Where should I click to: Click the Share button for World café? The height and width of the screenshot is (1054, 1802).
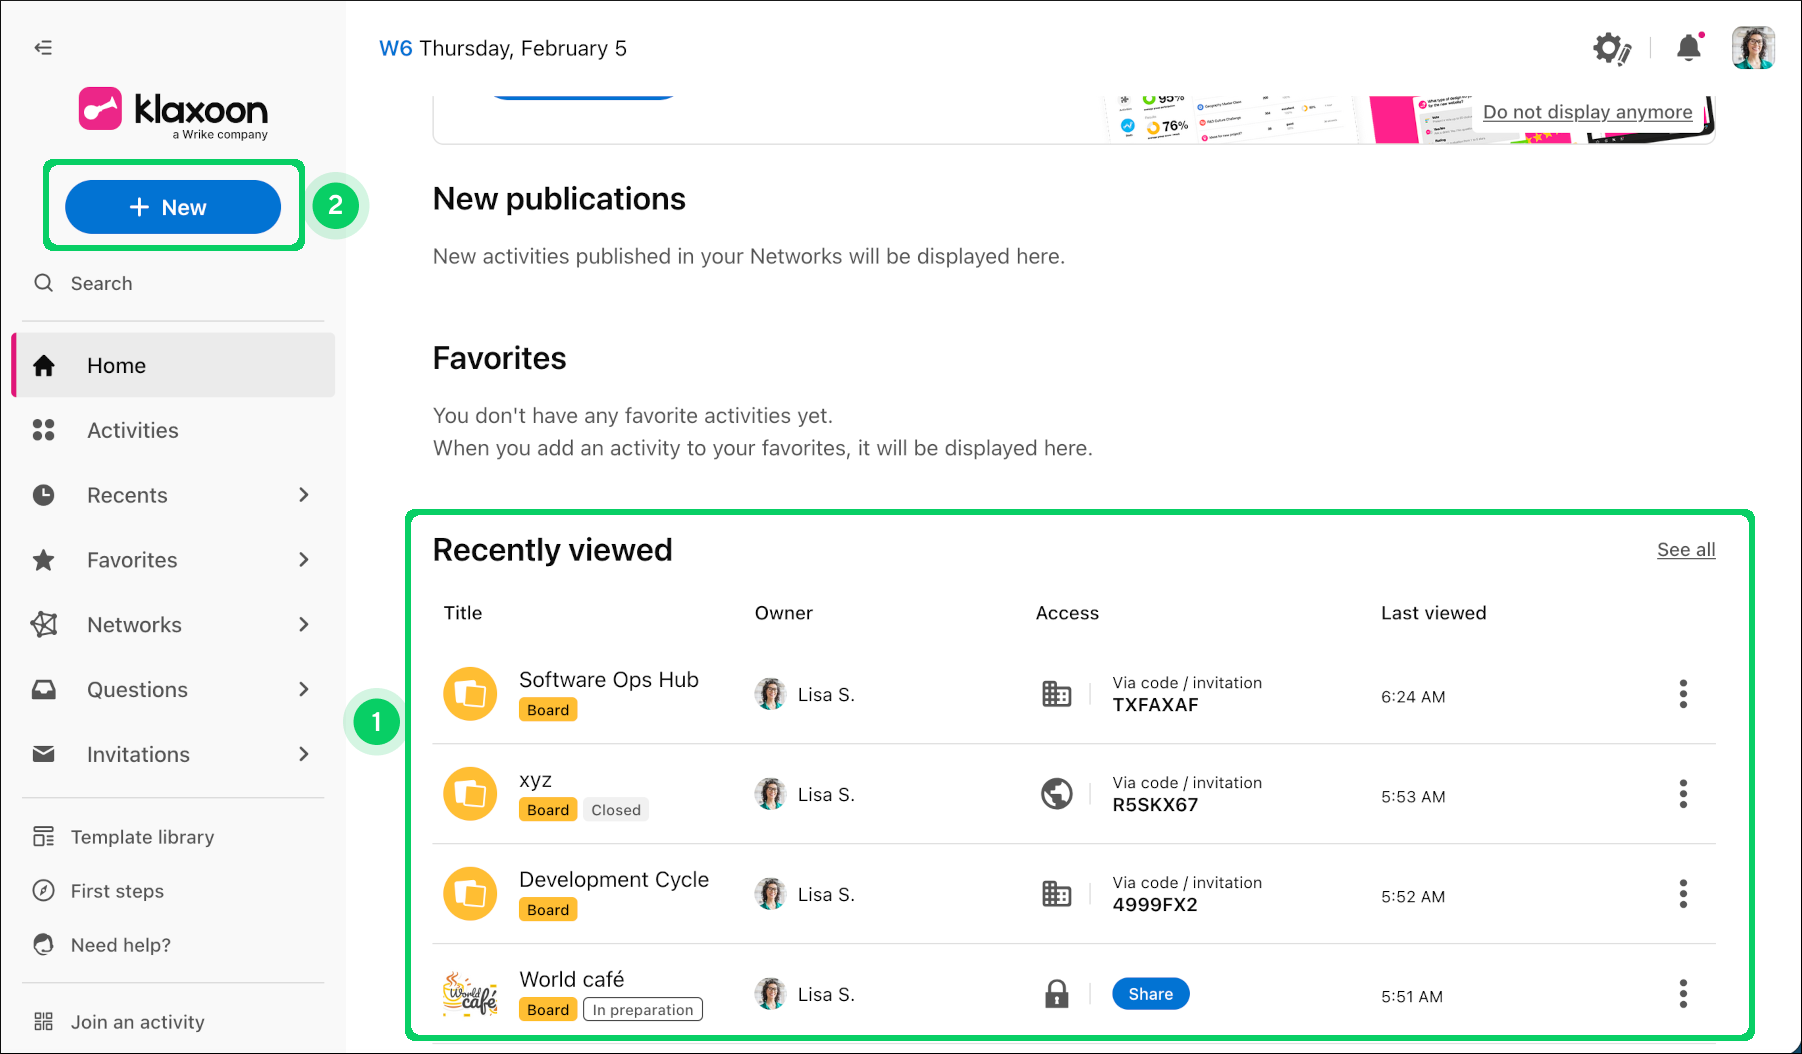coord(1150,994)
